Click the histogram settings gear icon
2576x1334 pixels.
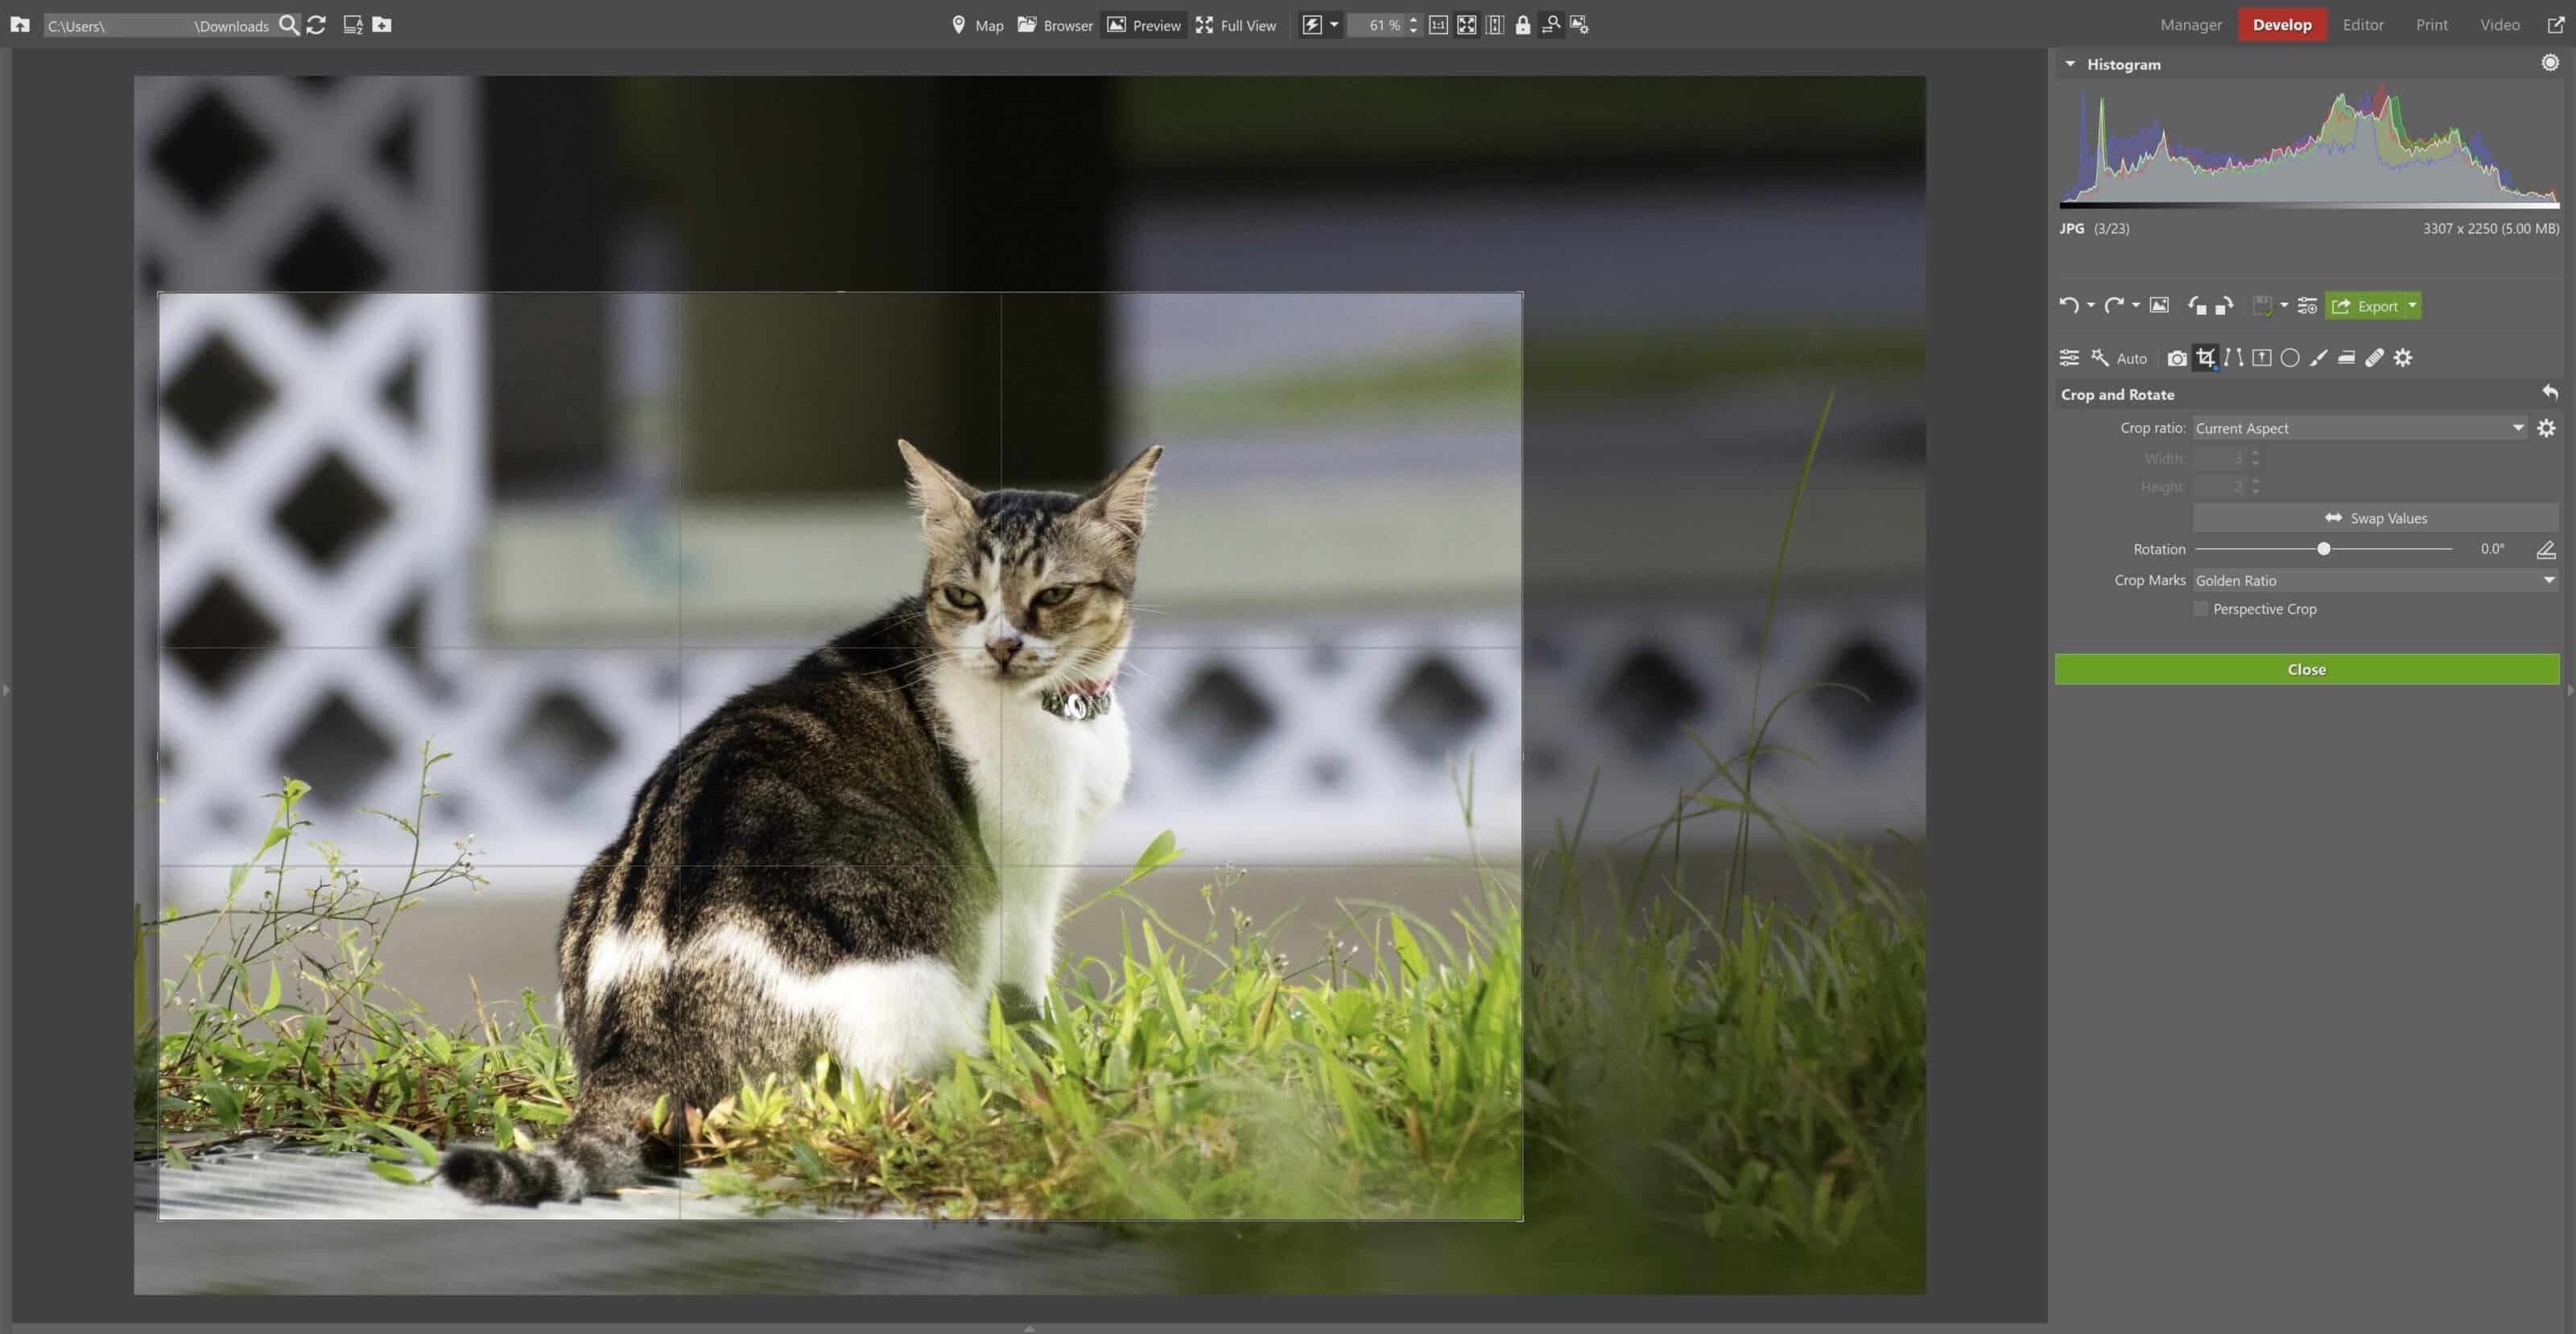2550,63
